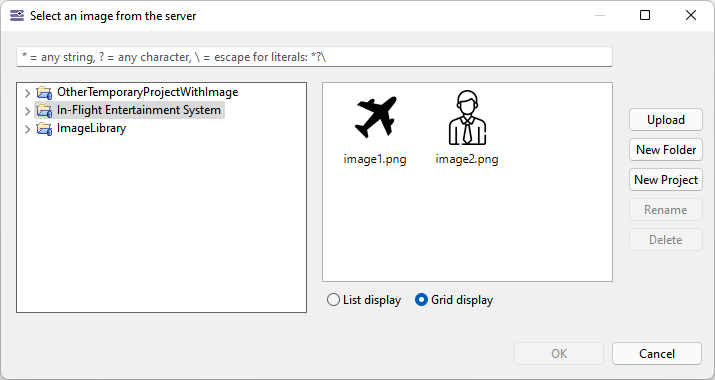Click the OtherTemporaryProjectWithImage folder icon
The width and height of the screenshot is (715, 380).
(44, 93)
